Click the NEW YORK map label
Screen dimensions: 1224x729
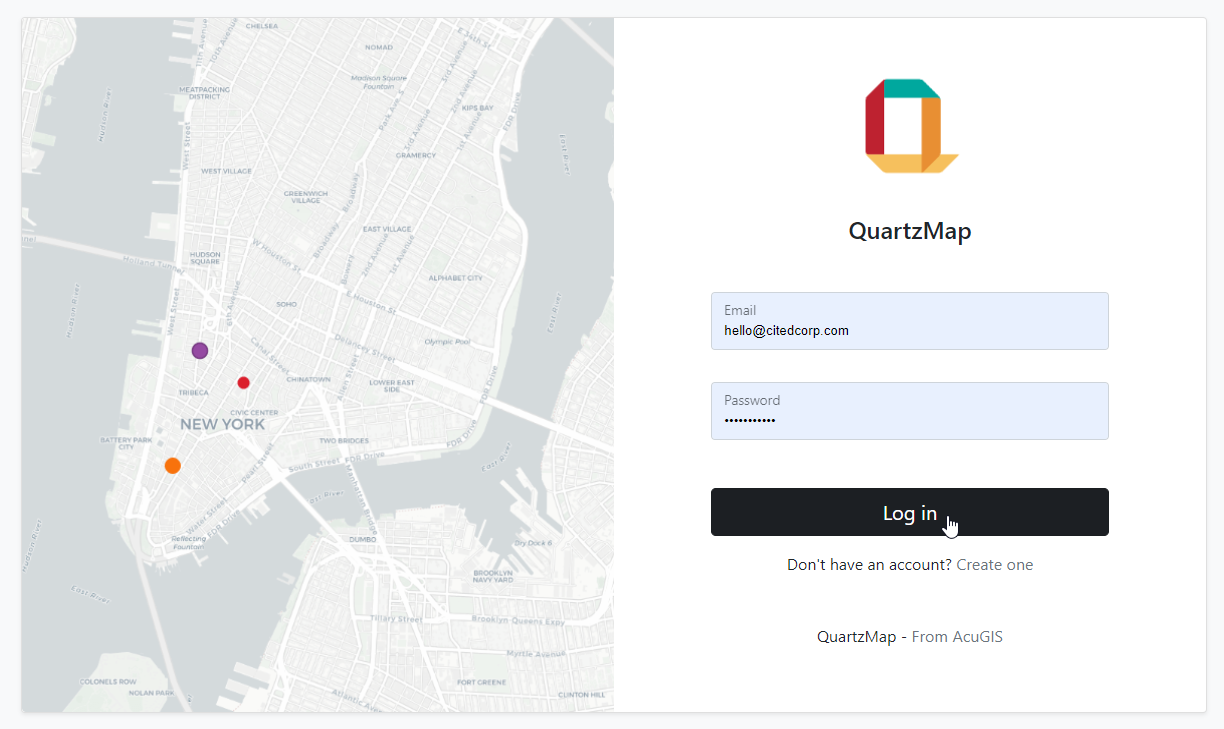click(222, 424)
